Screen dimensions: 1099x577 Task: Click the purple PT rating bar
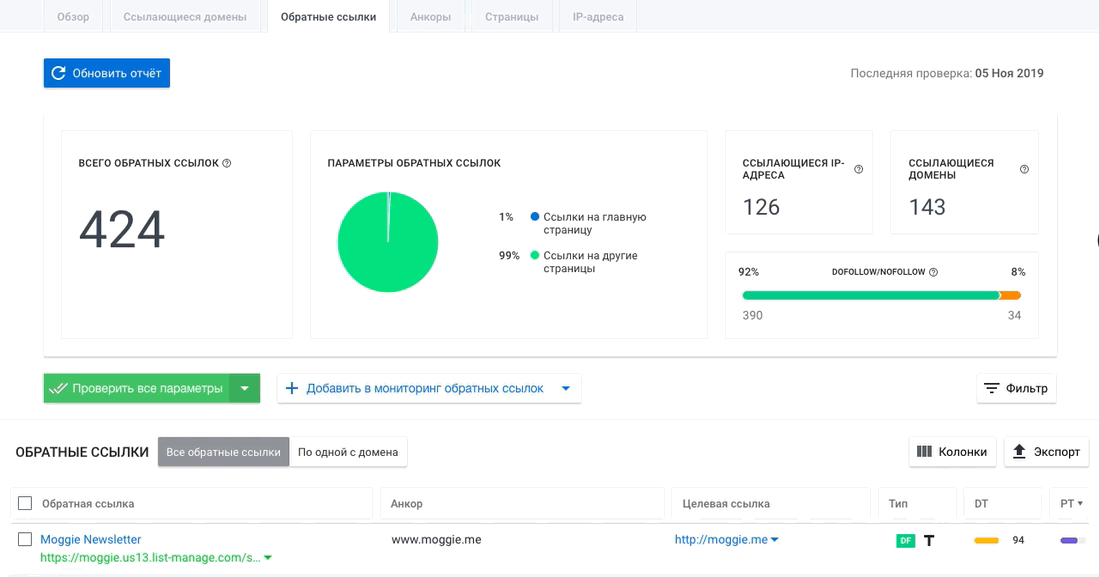[1069, 541]
